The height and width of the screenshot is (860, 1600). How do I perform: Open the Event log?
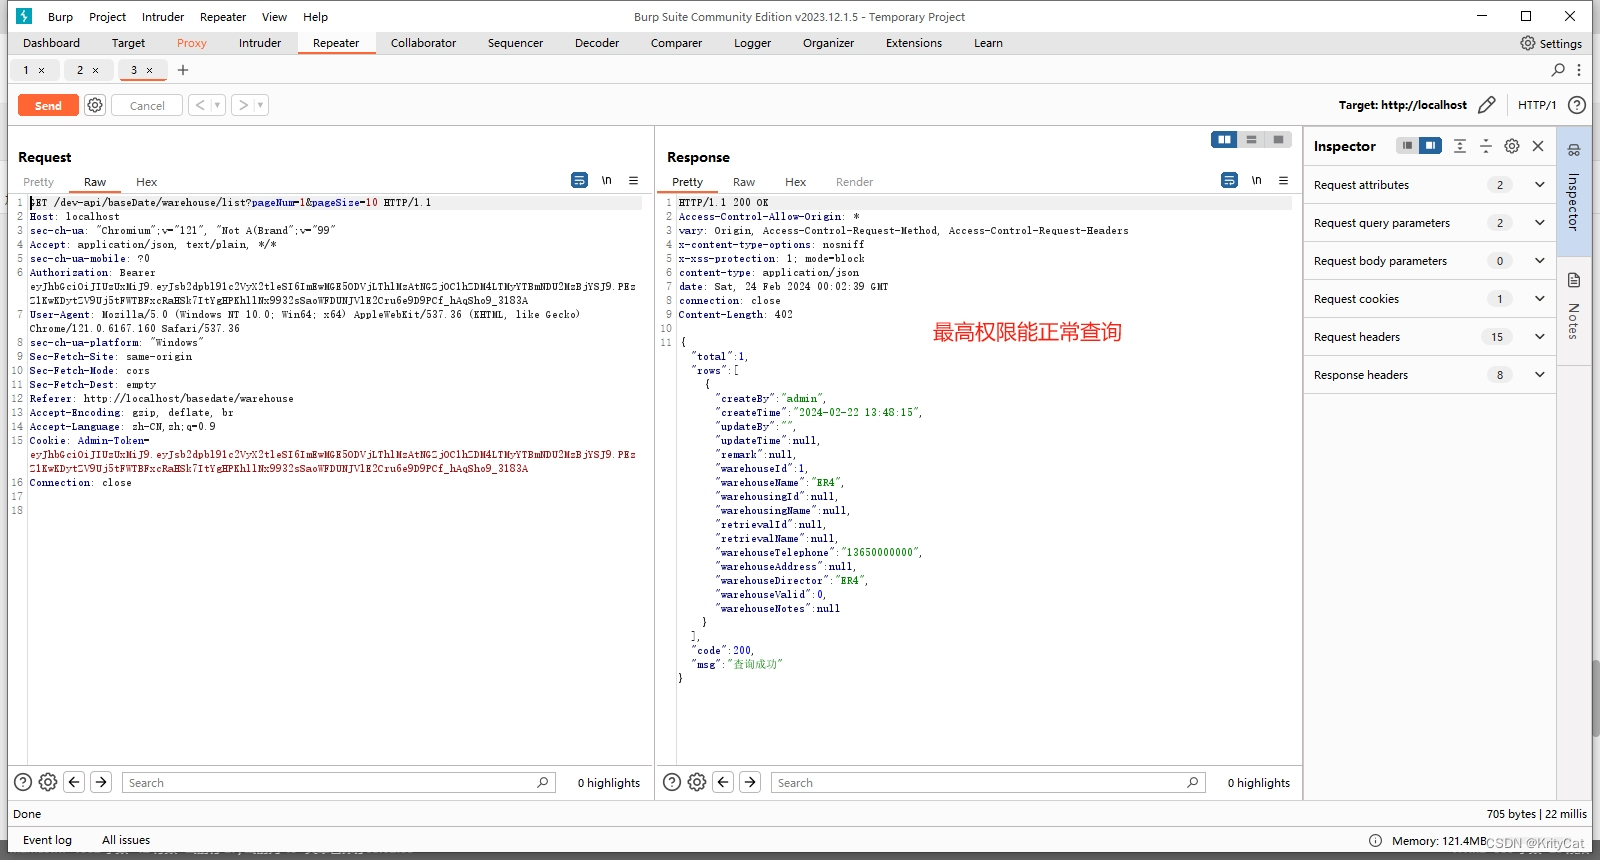(x=47, y=840)
